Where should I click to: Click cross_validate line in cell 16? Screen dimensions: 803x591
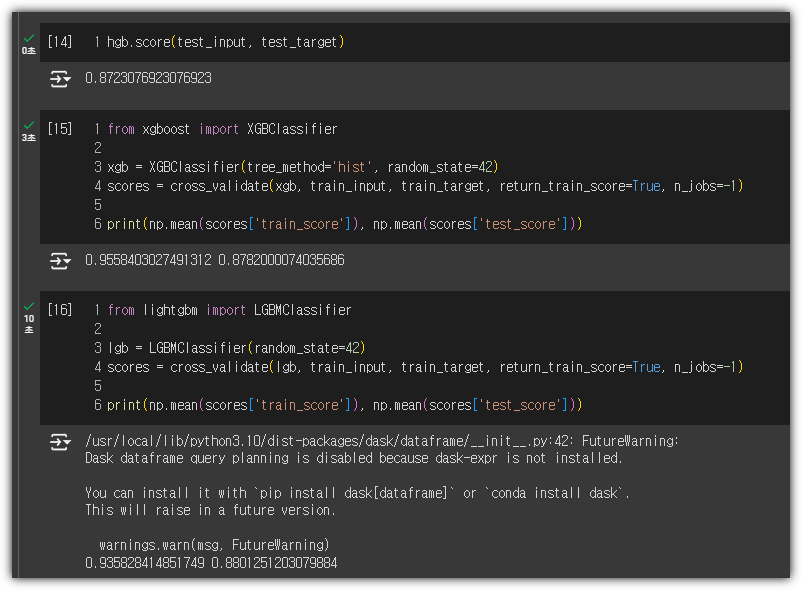[425, 367]
